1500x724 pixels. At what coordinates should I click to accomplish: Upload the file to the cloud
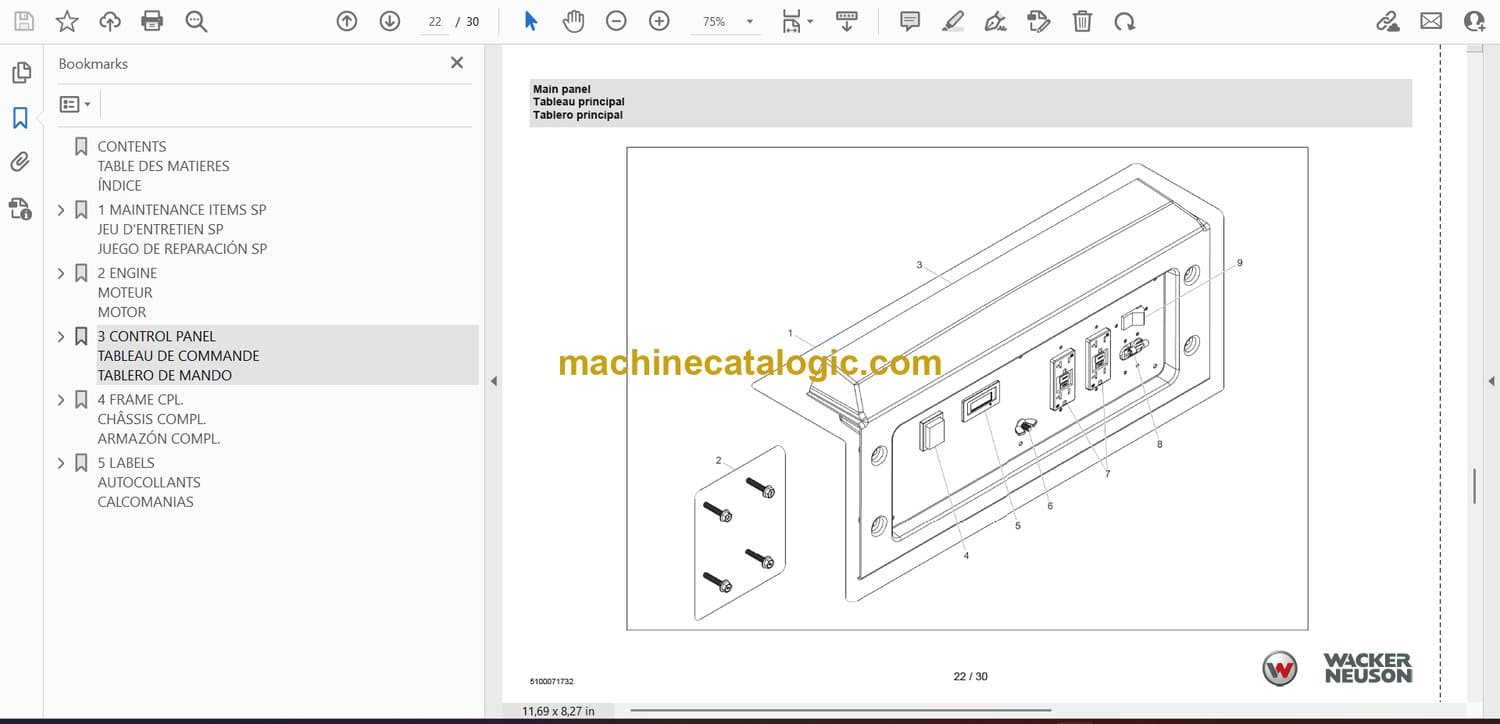pyautogui.click(x=110, y=21)
